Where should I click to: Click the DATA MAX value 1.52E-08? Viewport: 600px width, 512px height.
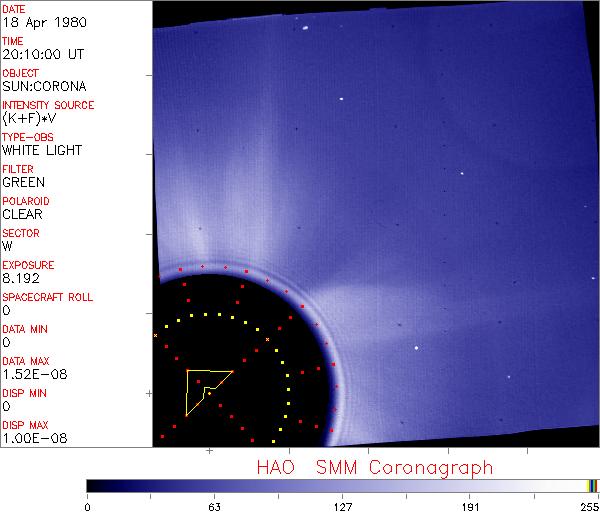tap(30, 374)
